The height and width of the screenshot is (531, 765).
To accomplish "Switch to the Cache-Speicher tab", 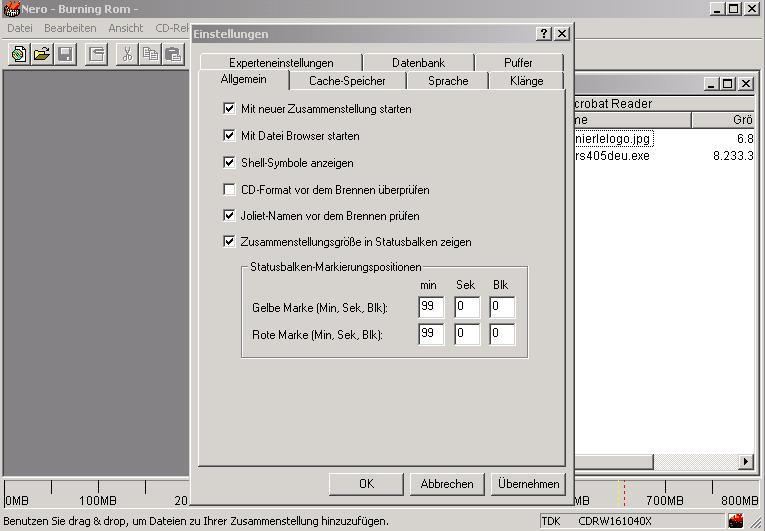I will (x=346, y=81).
